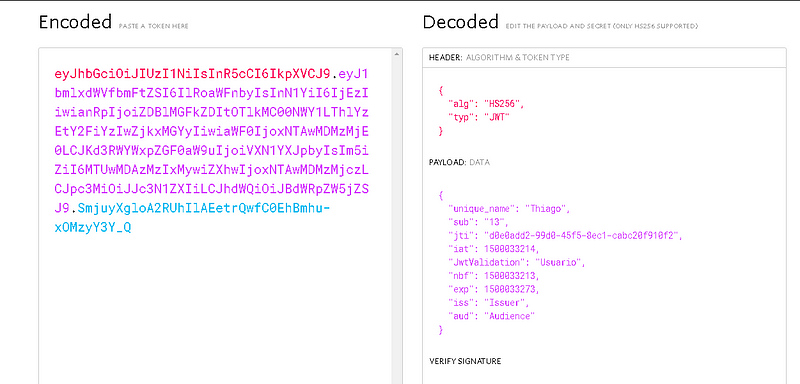Click the VERIFY SIGNATURE section label
This screenshot has width=800, height=384.
[x=465, y=361]
